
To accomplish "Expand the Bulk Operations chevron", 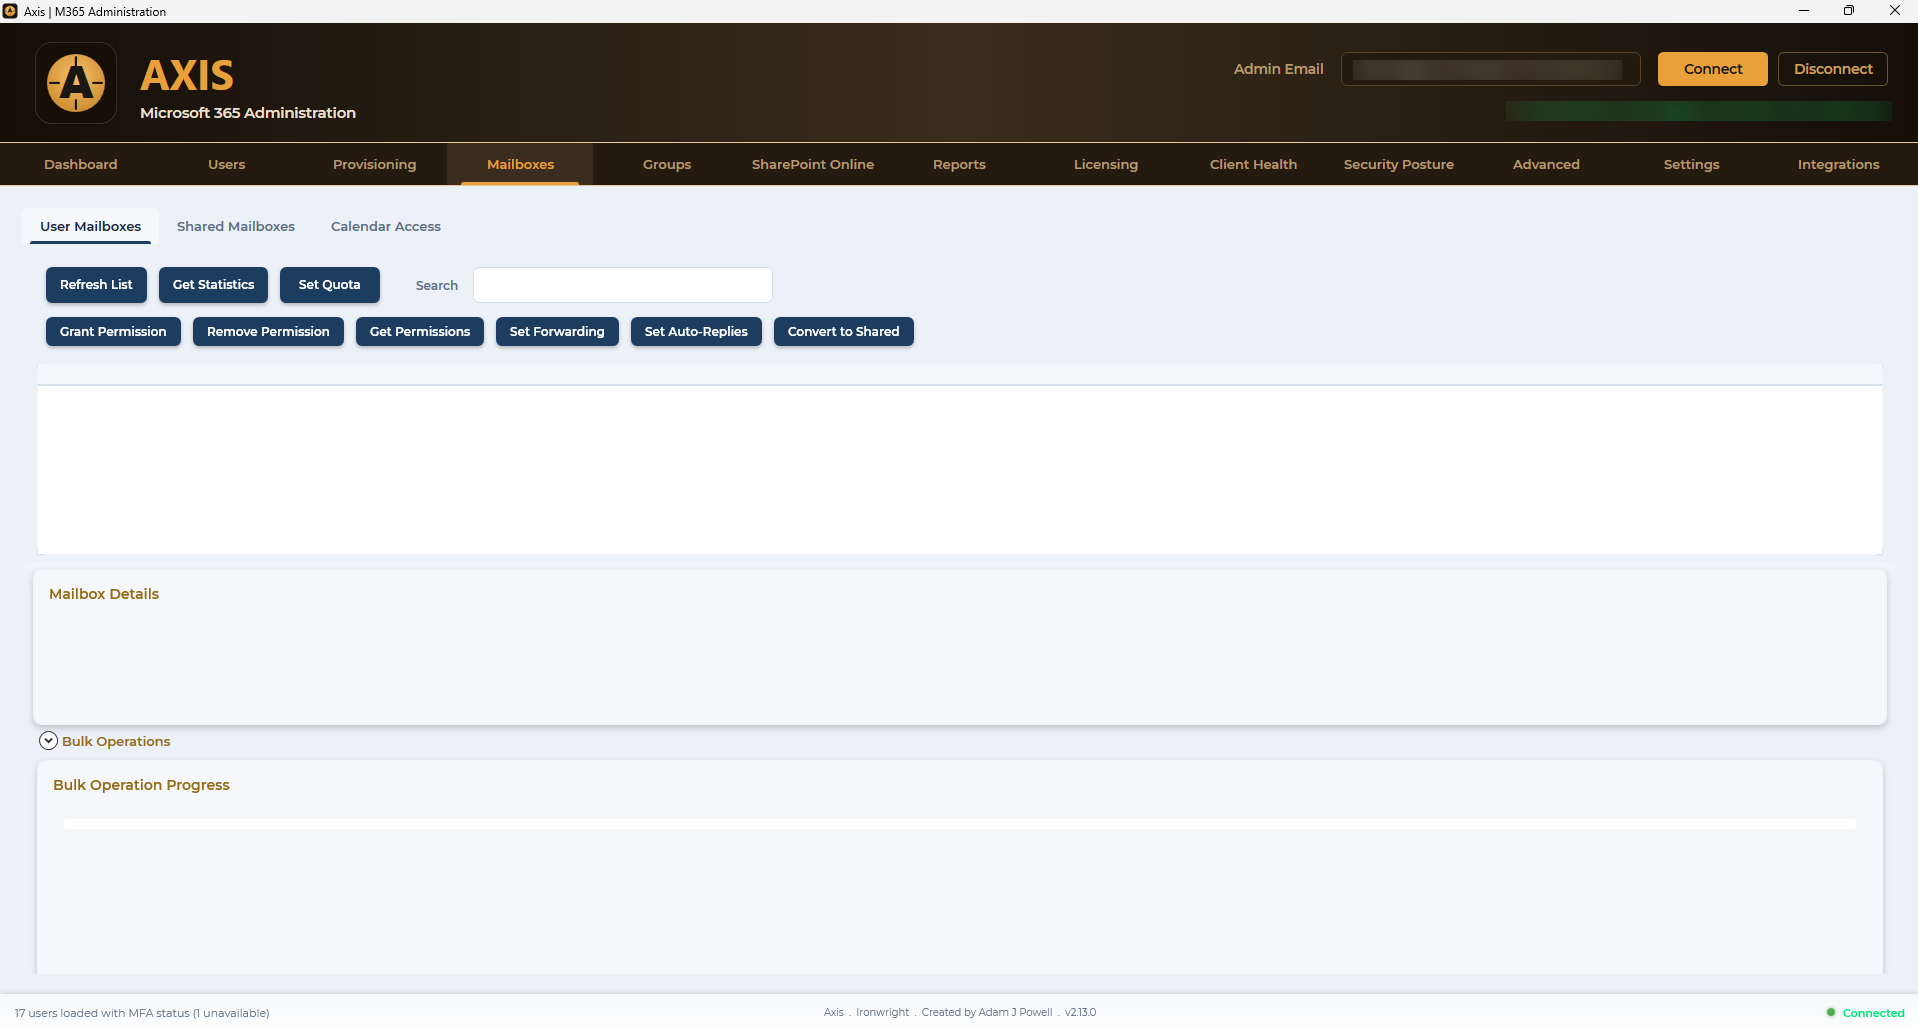I will [x=48, y=741].
